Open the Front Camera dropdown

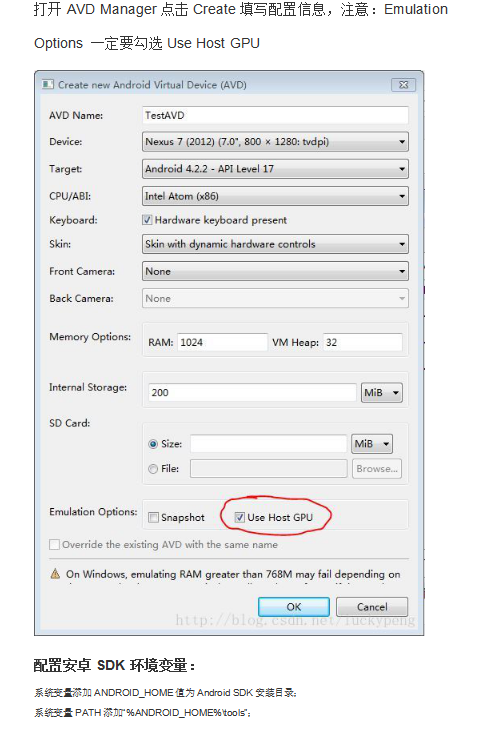[x=275, y=272]
